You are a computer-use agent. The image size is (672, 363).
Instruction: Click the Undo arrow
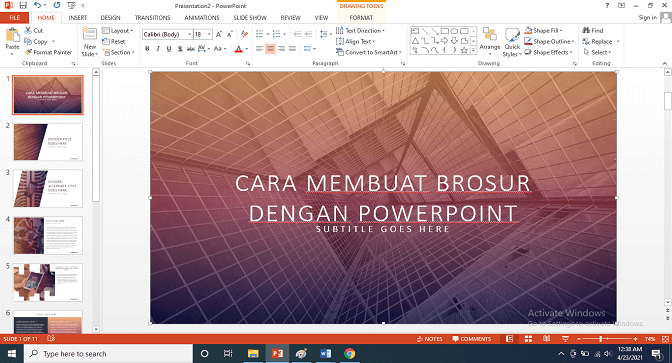click(37, 5)
